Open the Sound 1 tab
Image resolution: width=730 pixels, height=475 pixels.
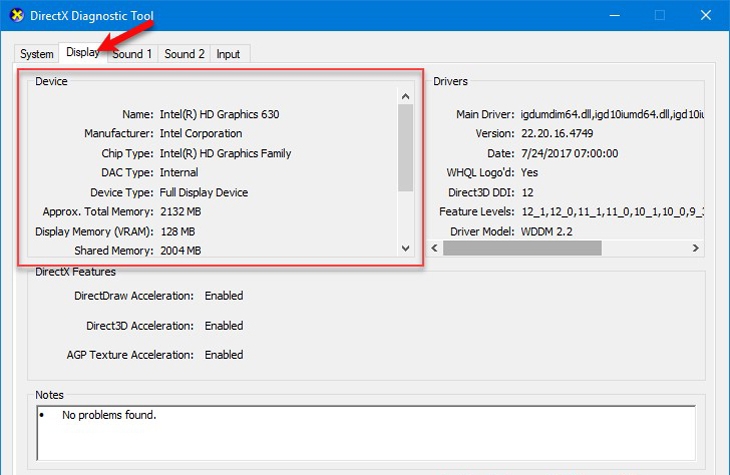[132, 54]
